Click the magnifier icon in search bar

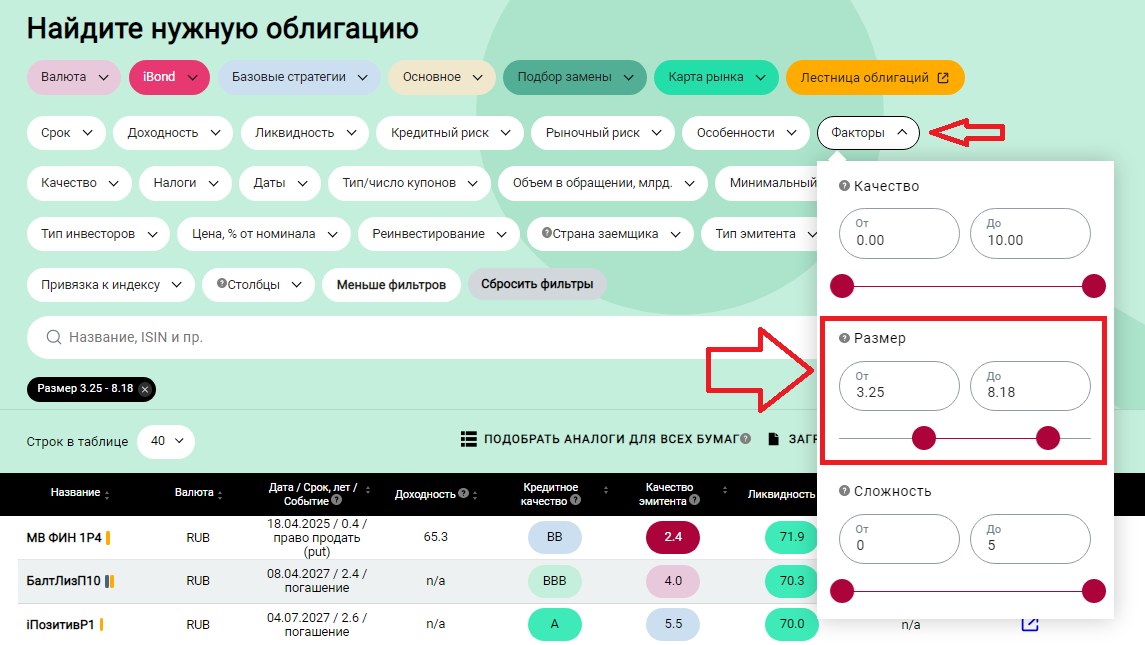[54, 338]
